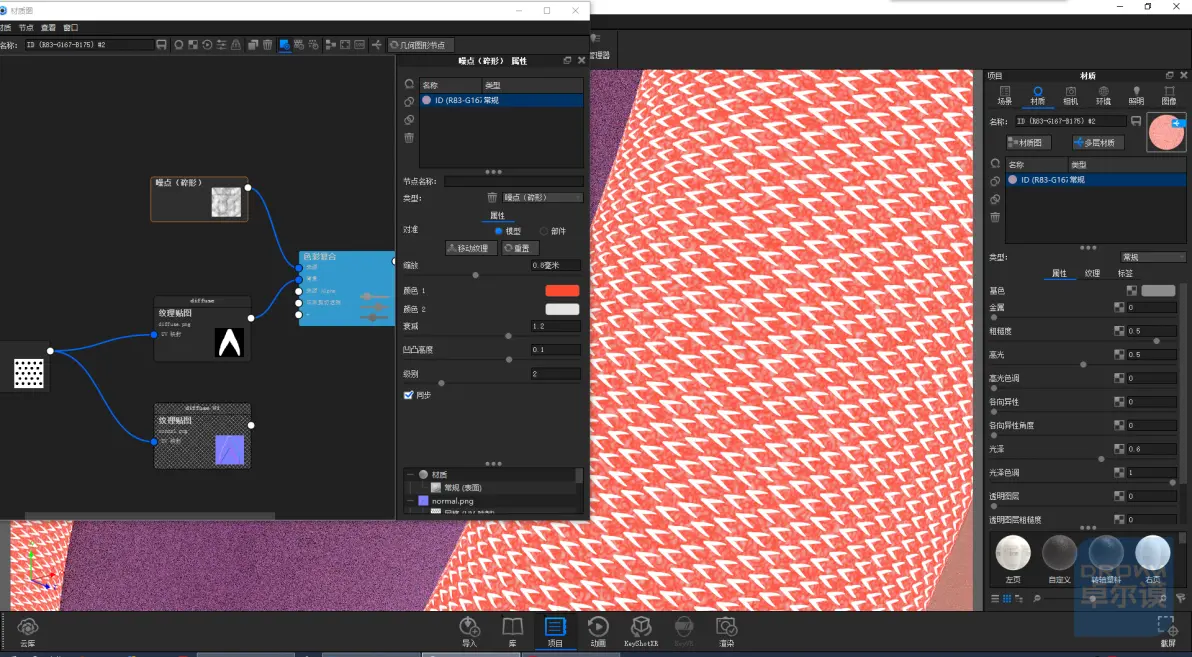The height and width of the screenshot is (657, 1192).
Task: Click the 颜色 2 white swatch
Action: [x=562, y=309]
